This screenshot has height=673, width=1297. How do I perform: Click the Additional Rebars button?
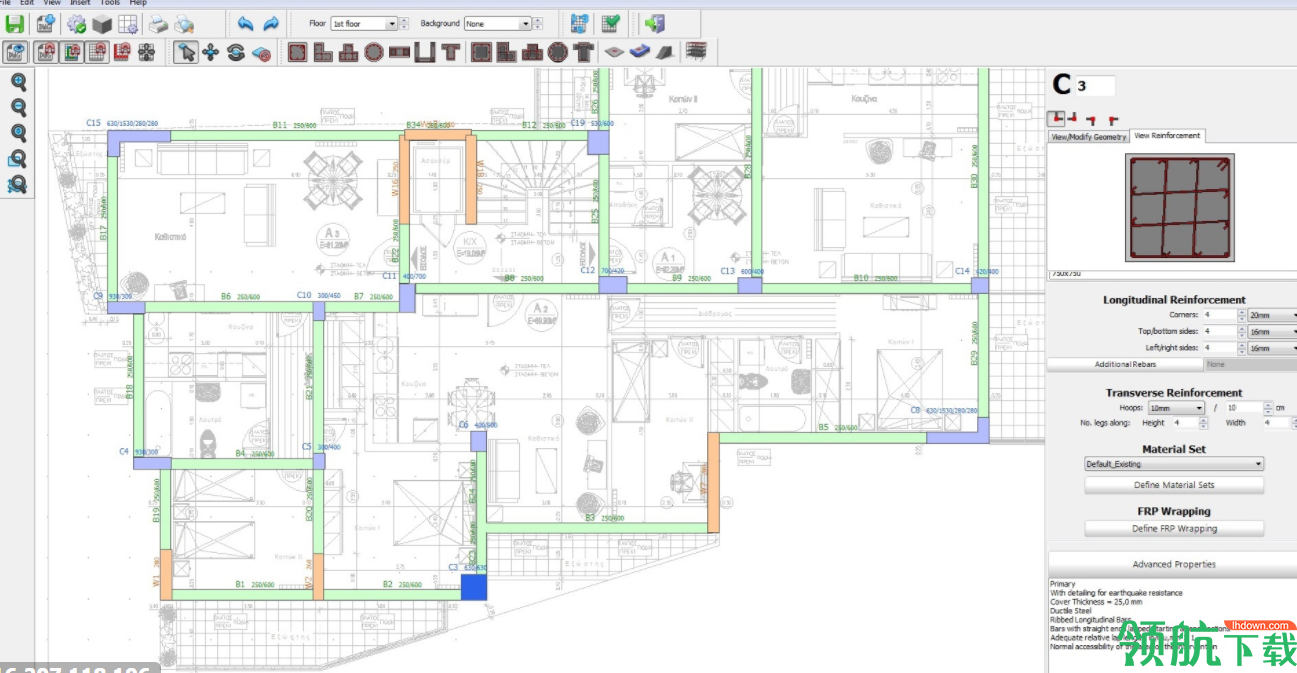coord(1125,365)
